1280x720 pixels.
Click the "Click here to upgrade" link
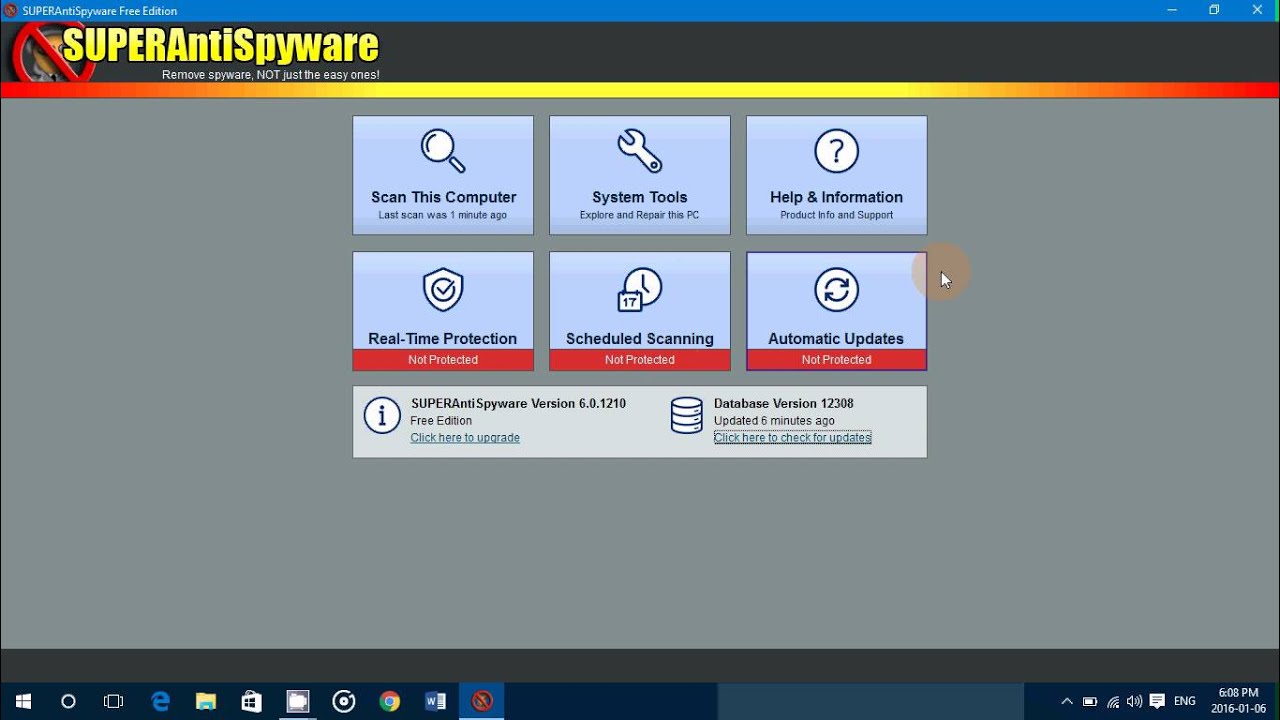point(465,438)
